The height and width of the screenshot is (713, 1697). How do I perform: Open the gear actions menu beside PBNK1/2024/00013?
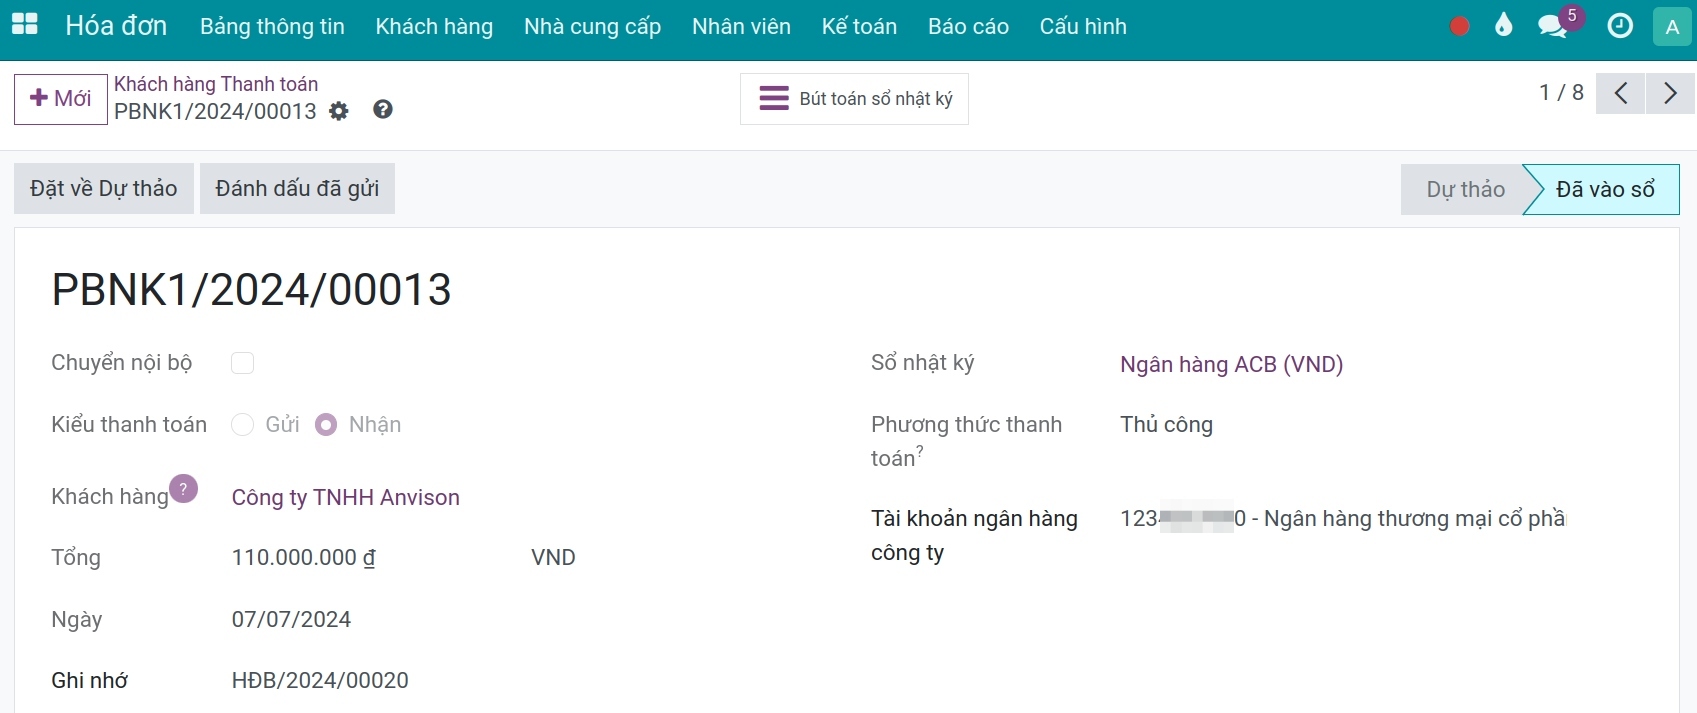pos(339,111)
